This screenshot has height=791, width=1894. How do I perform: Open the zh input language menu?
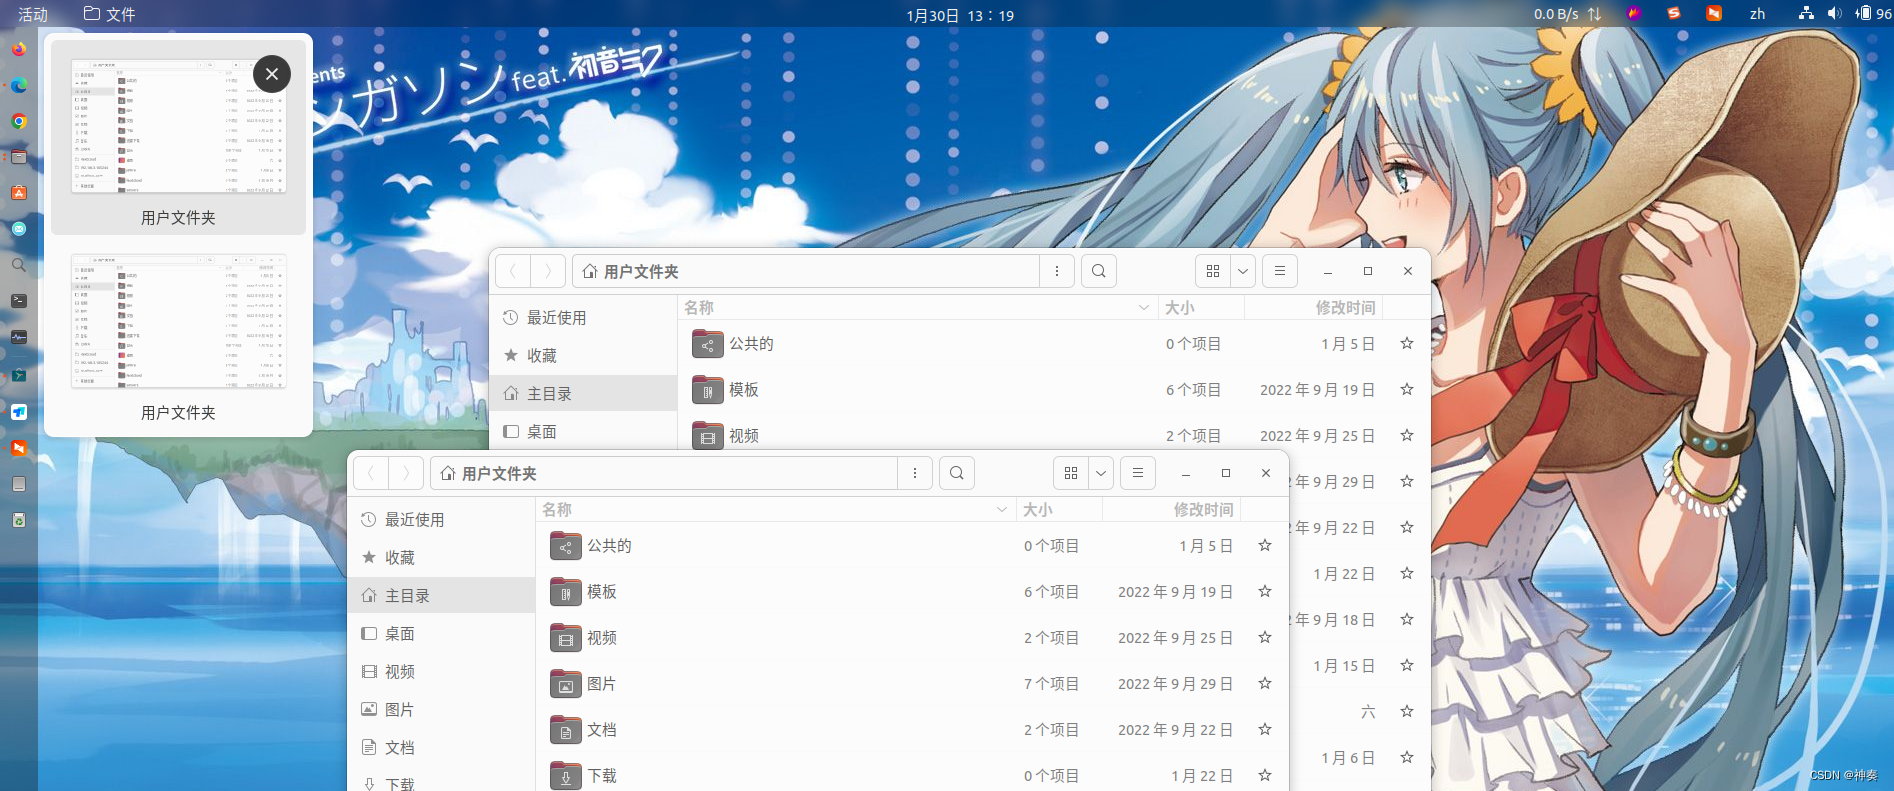point(1757,14)
